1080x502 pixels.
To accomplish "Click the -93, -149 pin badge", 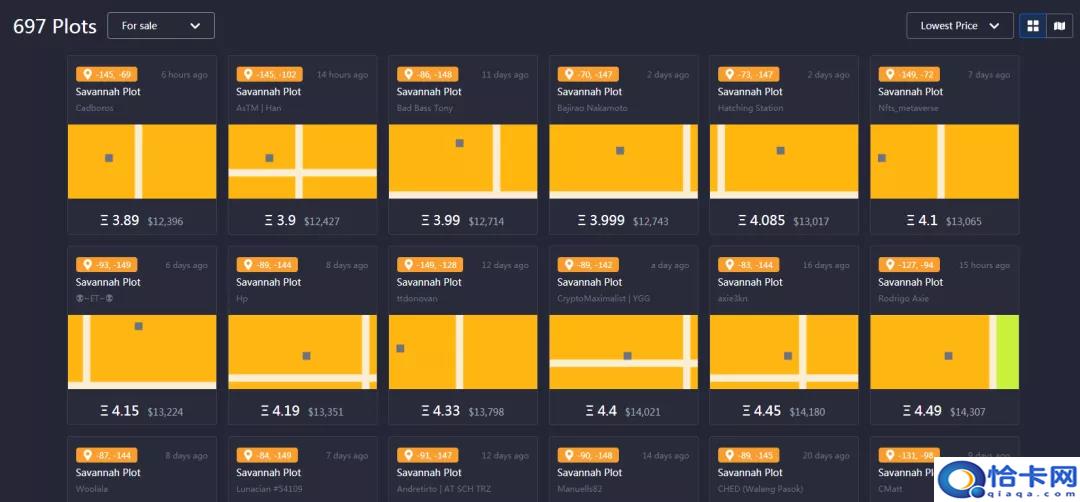I will pos(109,265).
